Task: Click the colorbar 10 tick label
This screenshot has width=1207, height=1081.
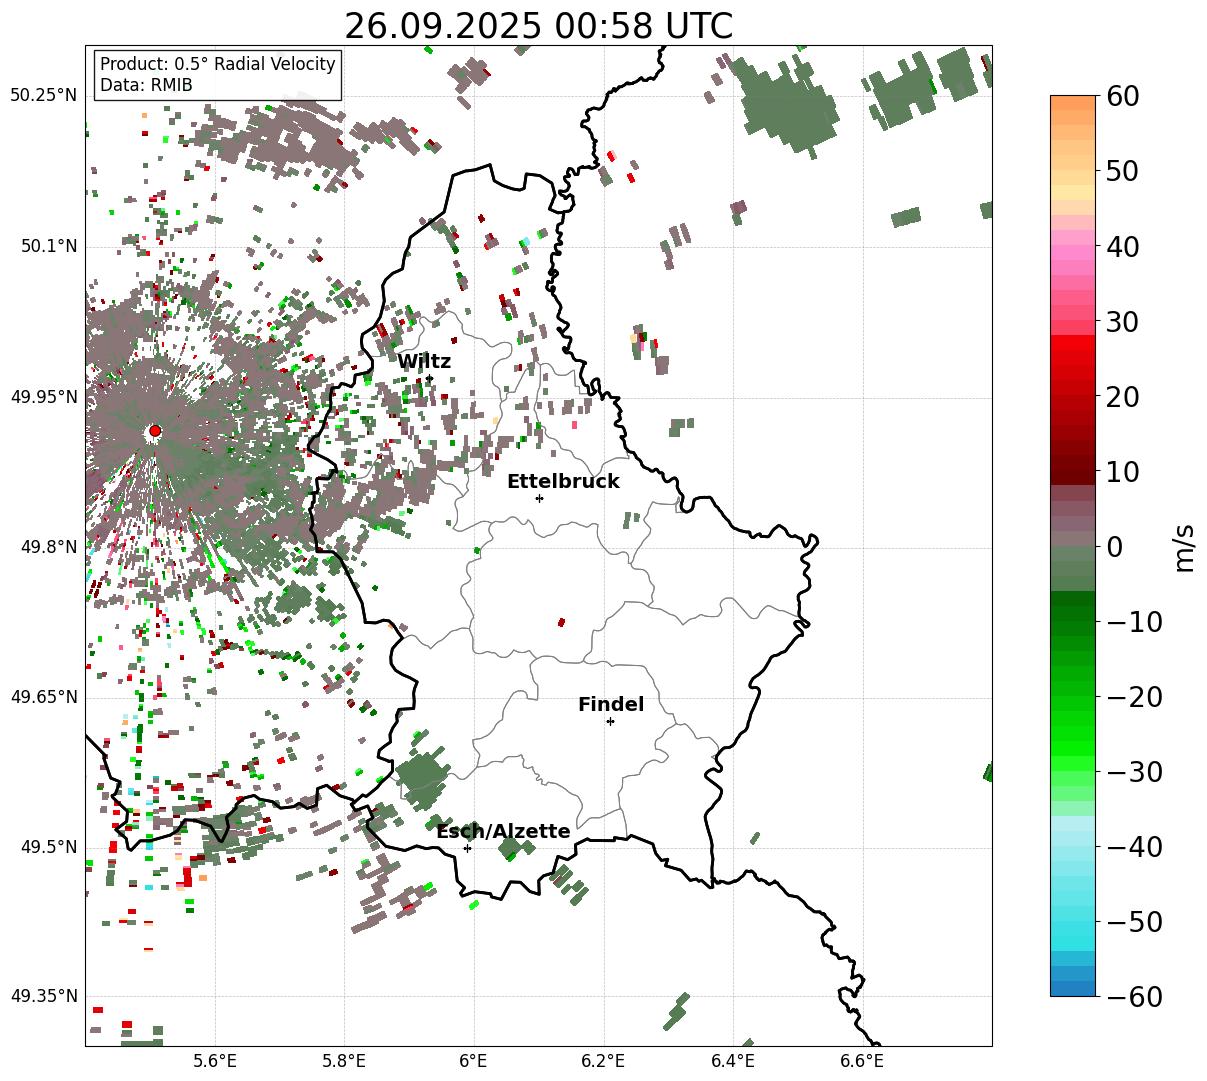Action: point(1122,471)
